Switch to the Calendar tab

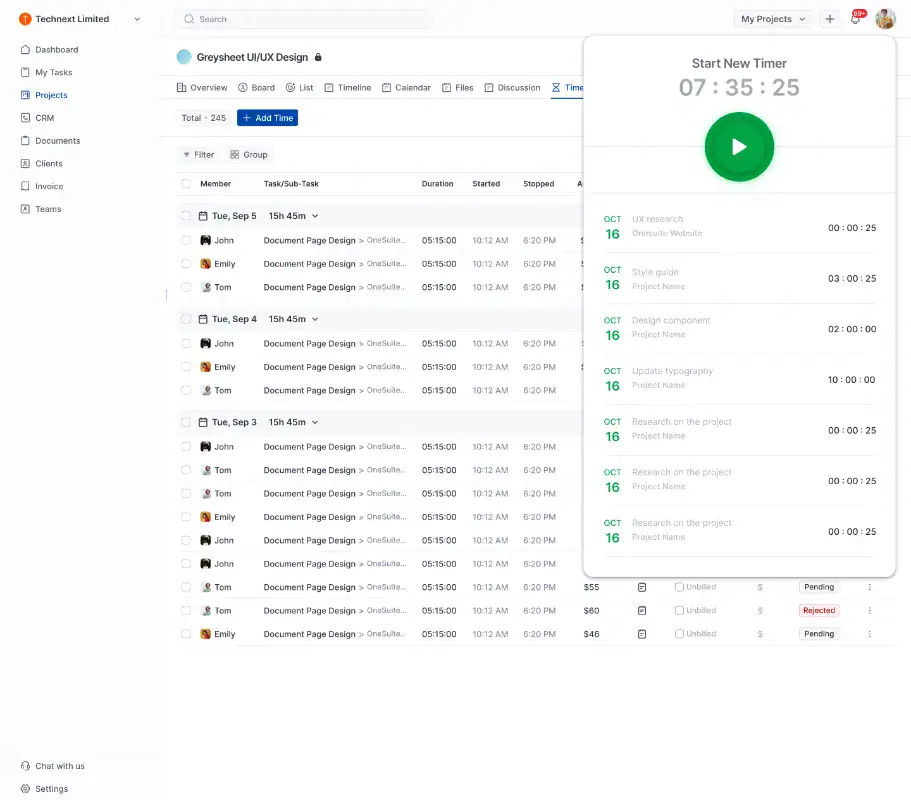pyautogui.click(x=406, y=88)
